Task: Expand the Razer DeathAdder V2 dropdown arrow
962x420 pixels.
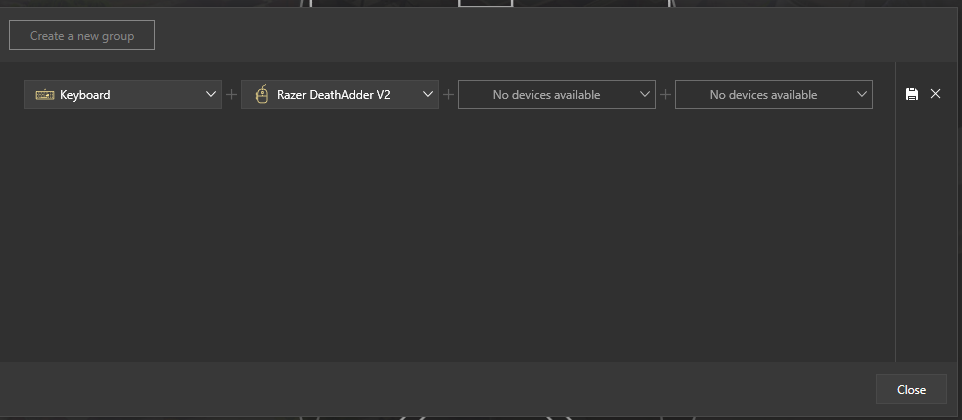Action: click(x=428, y=95)
